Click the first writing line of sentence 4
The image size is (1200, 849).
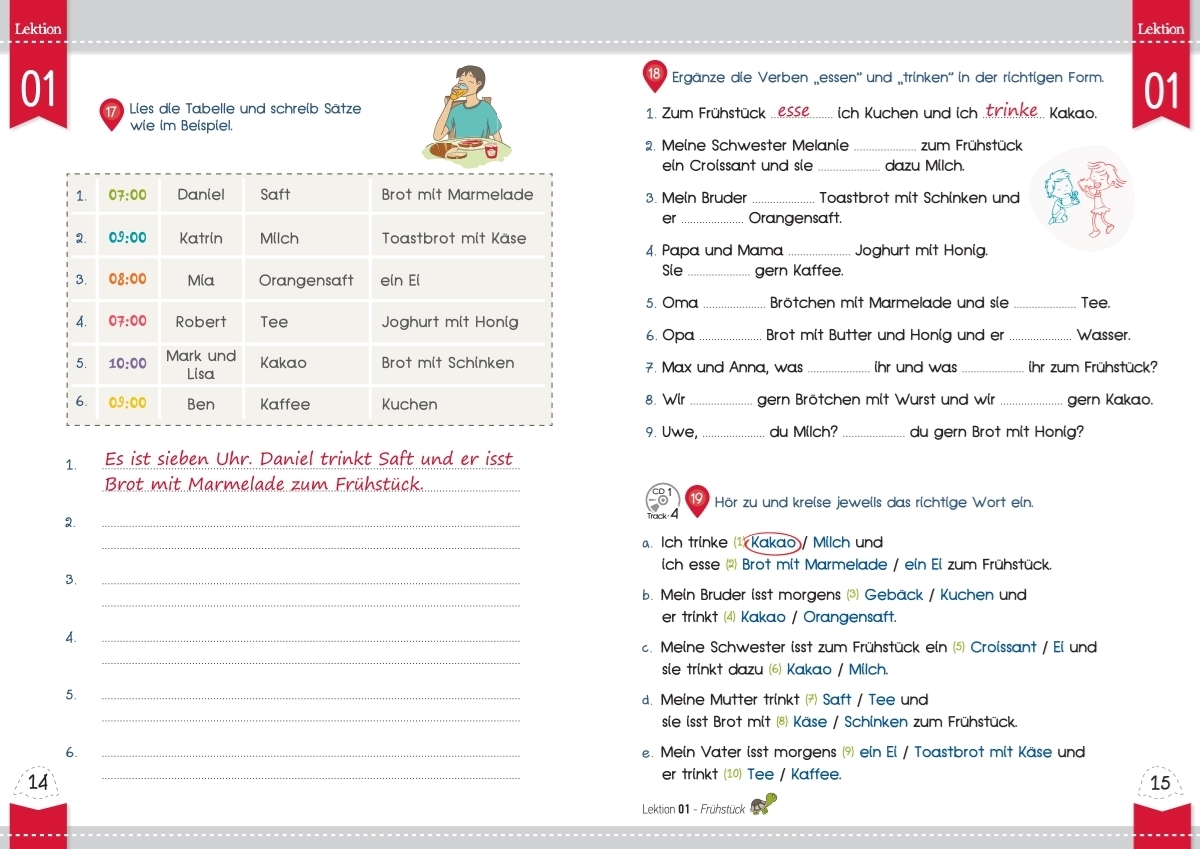pos(311,639)
